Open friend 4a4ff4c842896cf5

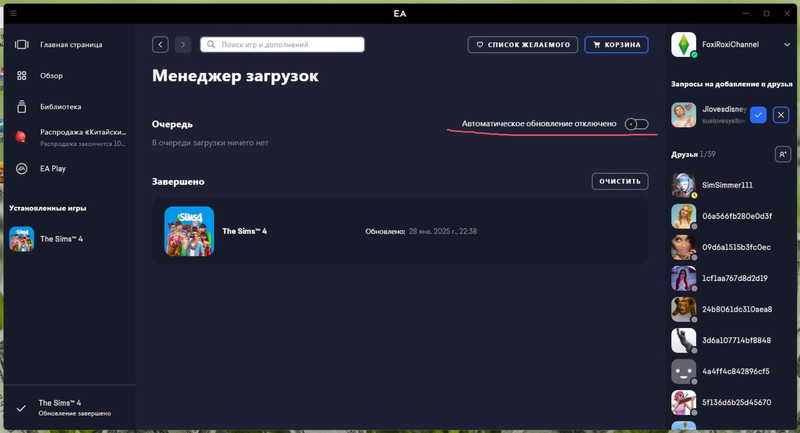coord(736,371)
